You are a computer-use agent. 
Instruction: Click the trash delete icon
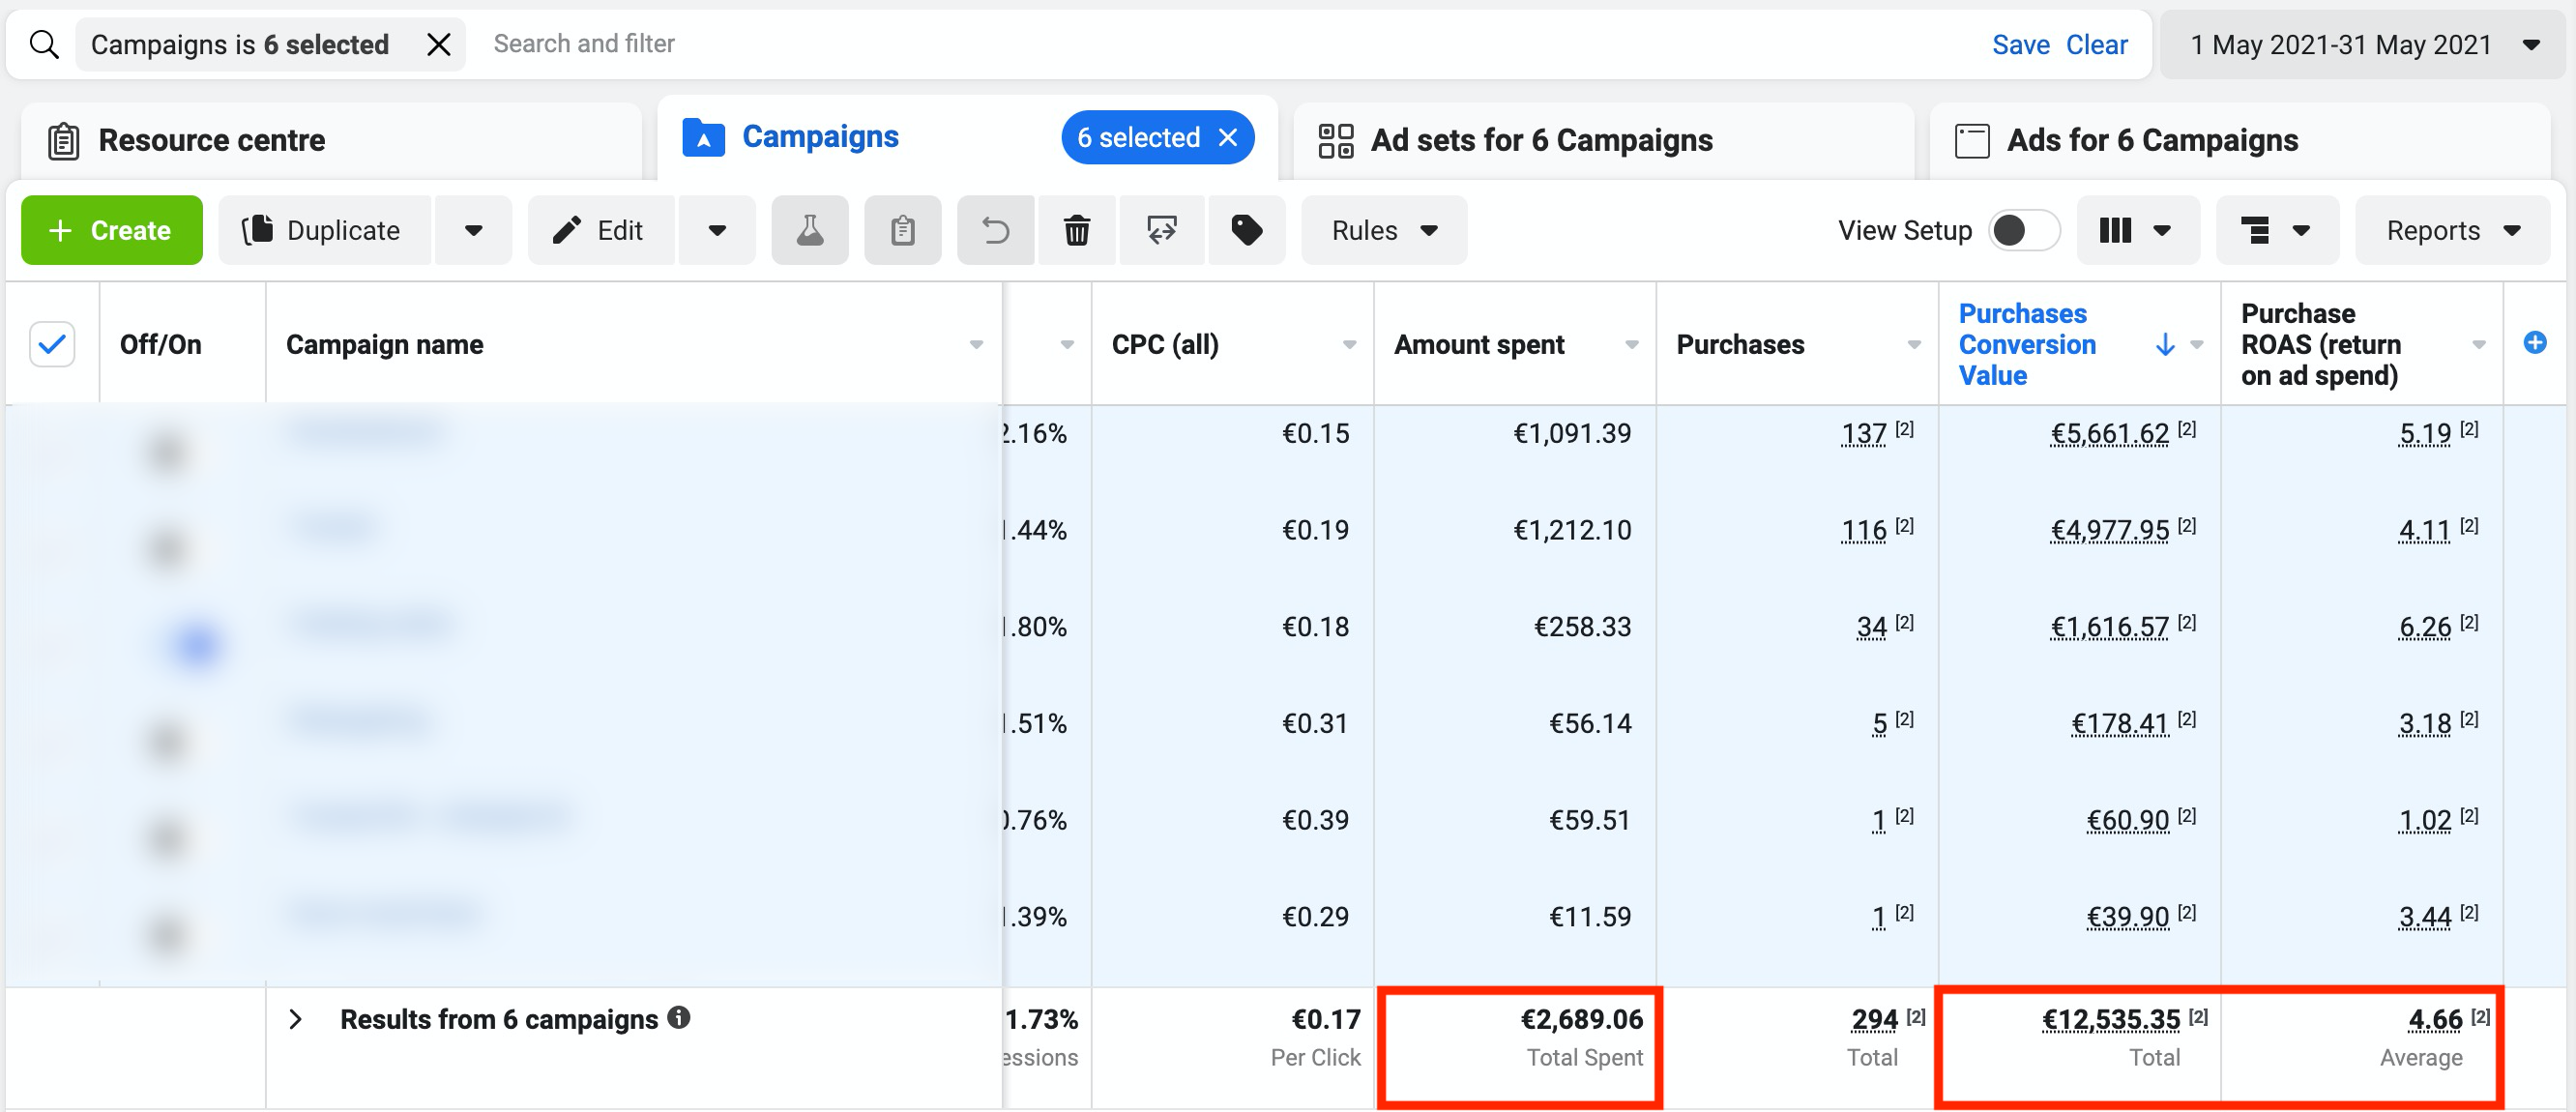[x=1076, y=231]
